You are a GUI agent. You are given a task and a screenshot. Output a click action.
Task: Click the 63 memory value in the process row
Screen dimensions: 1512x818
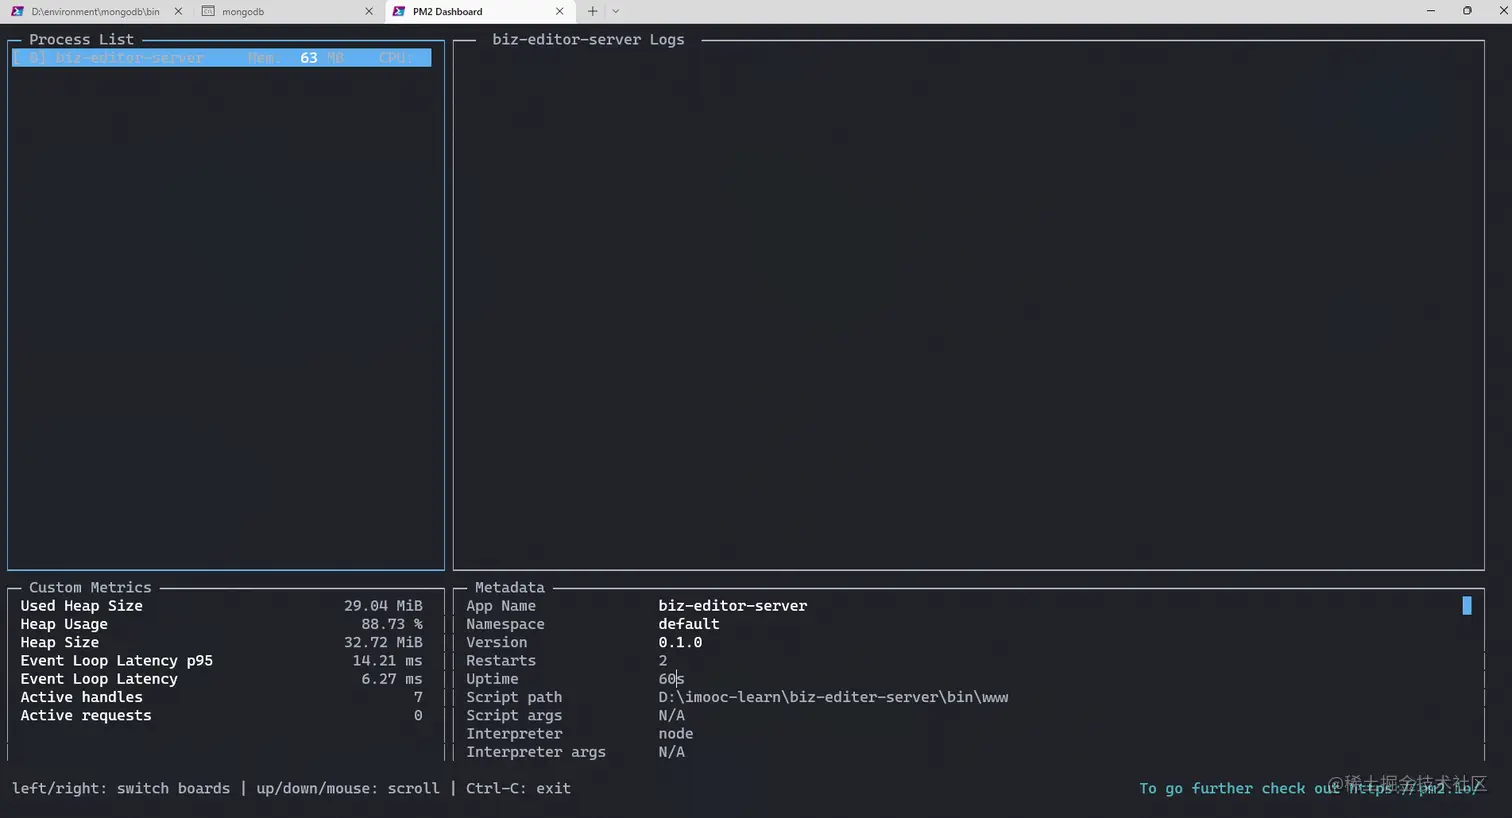(x=309, y=58)
